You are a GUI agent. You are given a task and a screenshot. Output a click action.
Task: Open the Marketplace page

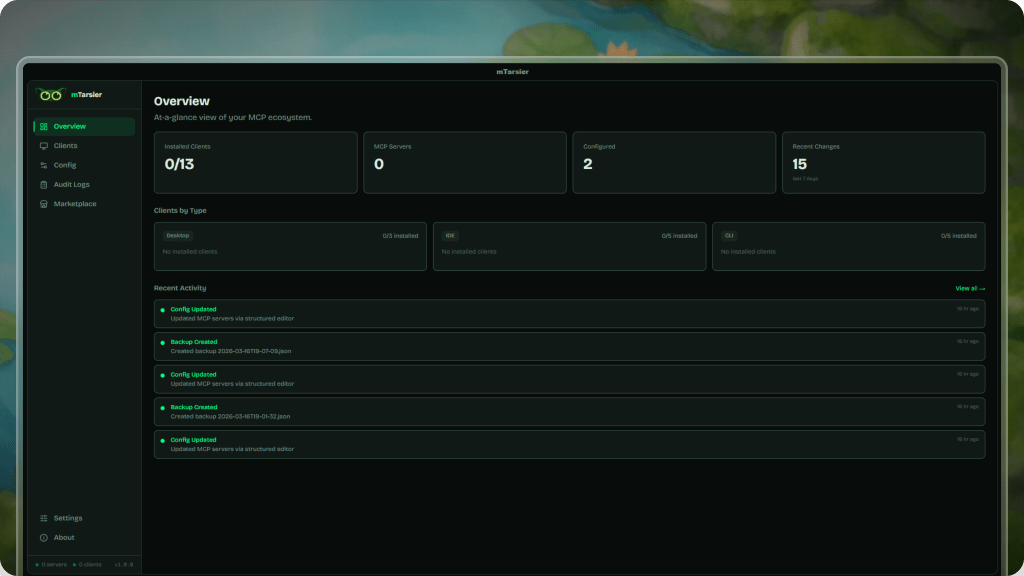[x=75, y=204]
